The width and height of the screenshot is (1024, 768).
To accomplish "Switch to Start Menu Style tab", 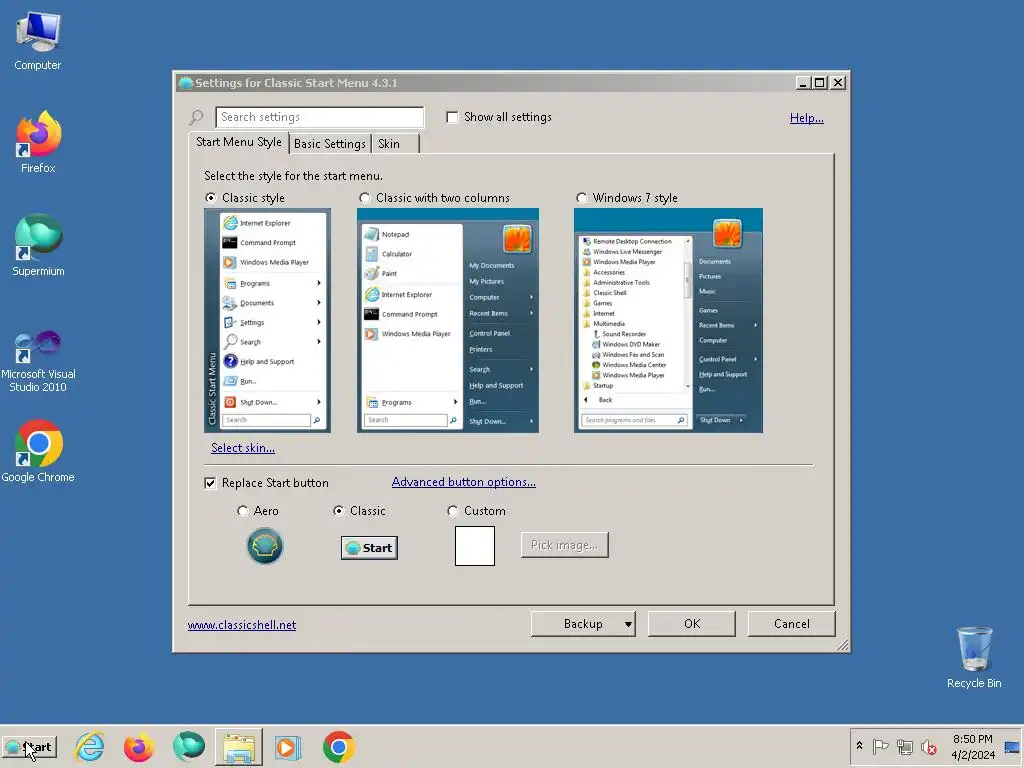I will (238, 142).
